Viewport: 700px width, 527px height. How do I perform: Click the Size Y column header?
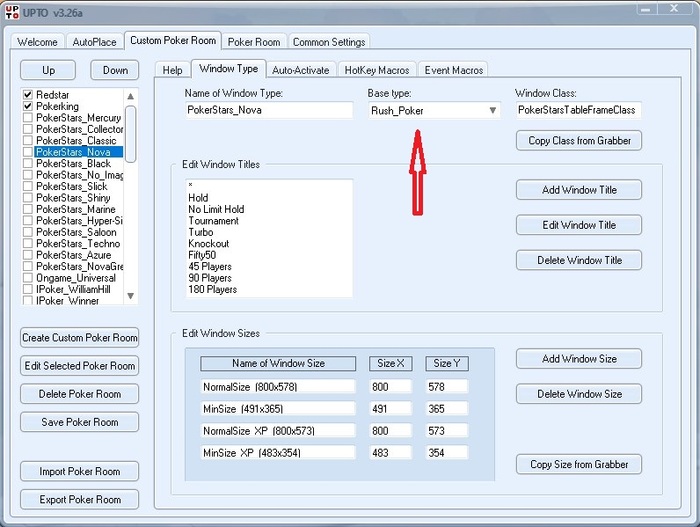447,363
